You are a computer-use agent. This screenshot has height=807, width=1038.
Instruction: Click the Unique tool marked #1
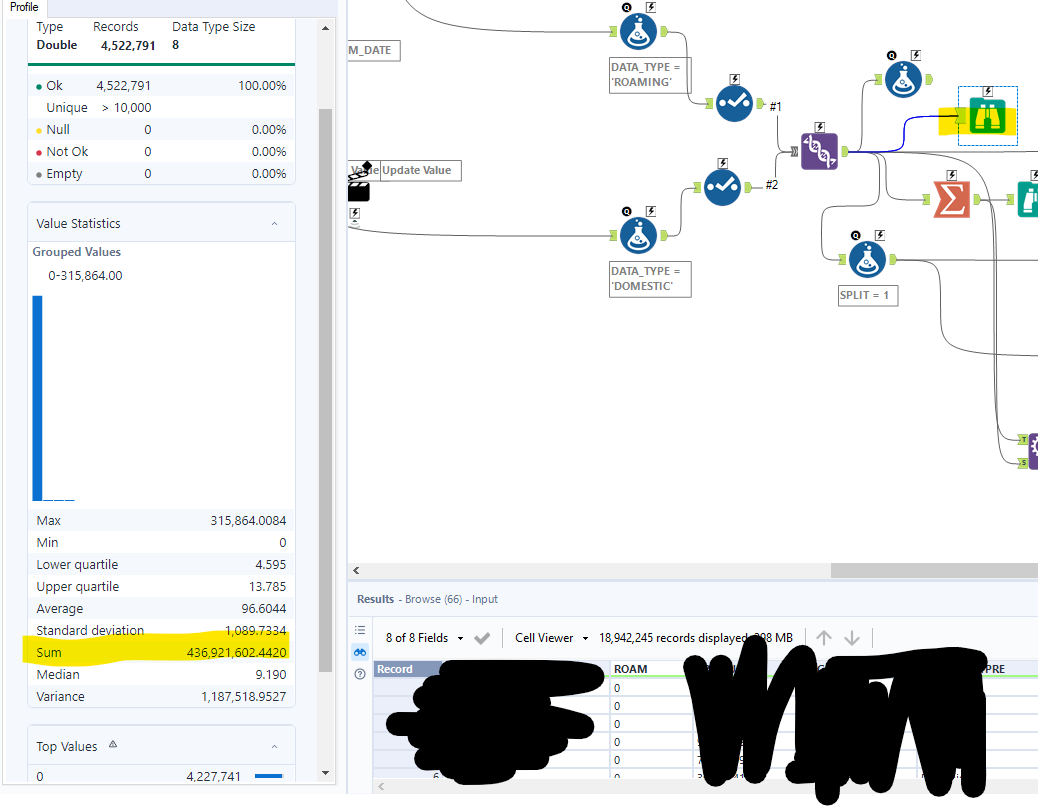tap(734, 103)
